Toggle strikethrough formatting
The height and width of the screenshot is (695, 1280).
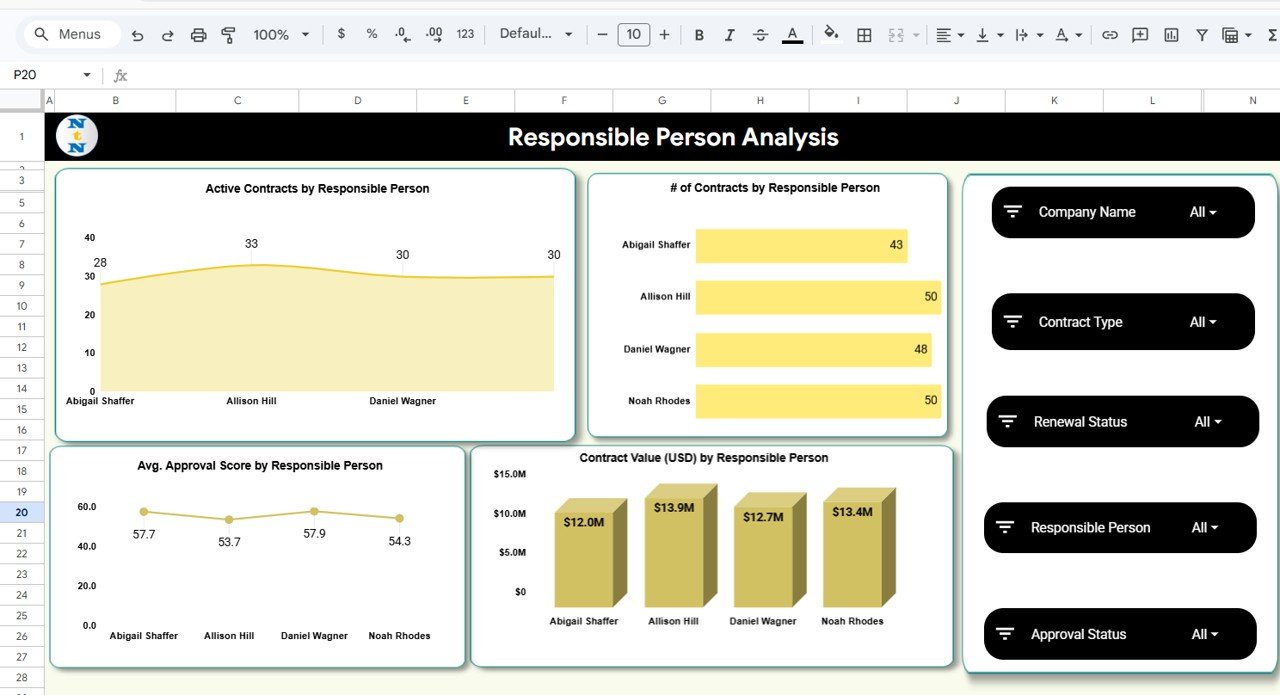point(760,34)
